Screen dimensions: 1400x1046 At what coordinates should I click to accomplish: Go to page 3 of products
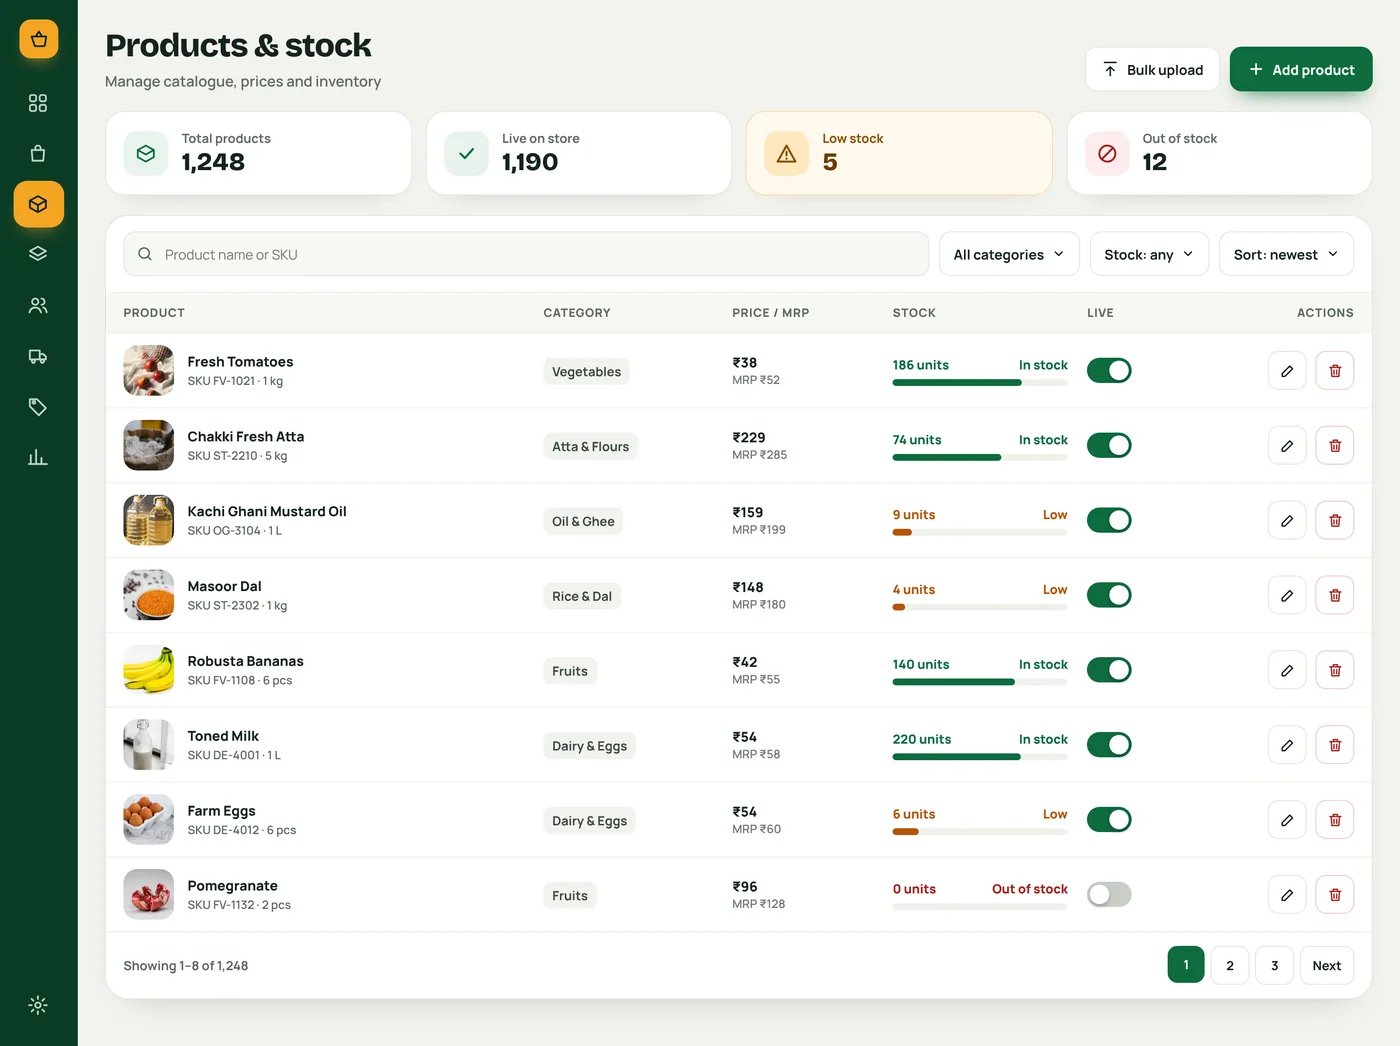(1275, 965)
